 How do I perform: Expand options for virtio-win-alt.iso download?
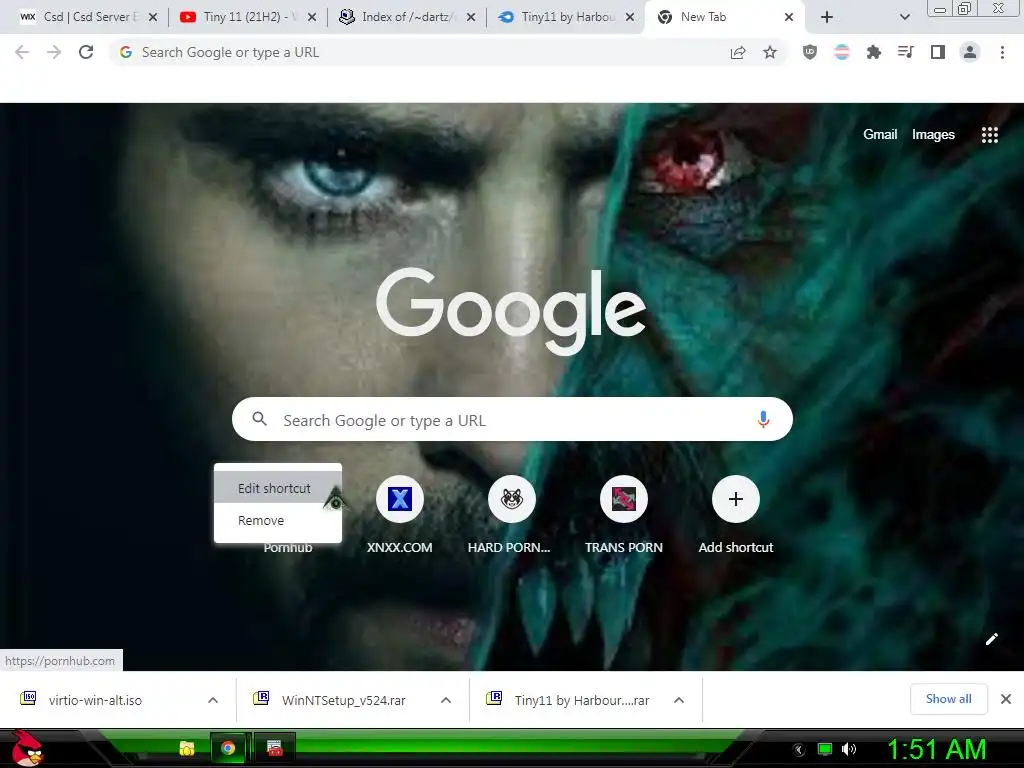213,700
